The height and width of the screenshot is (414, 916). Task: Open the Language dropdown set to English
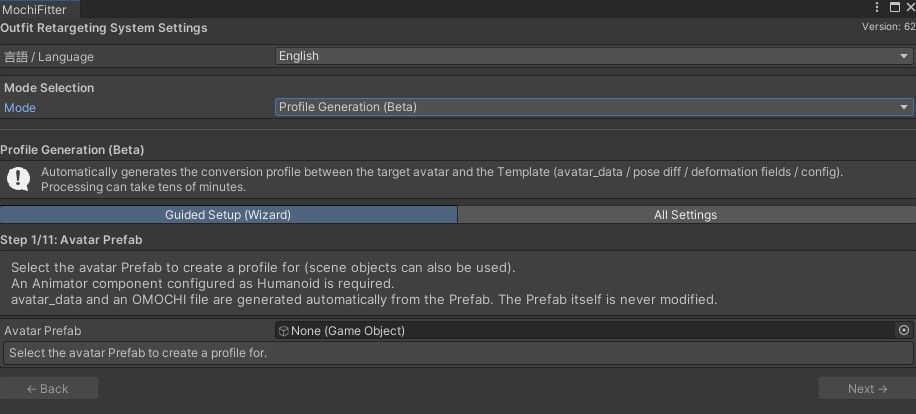(594, 56)
